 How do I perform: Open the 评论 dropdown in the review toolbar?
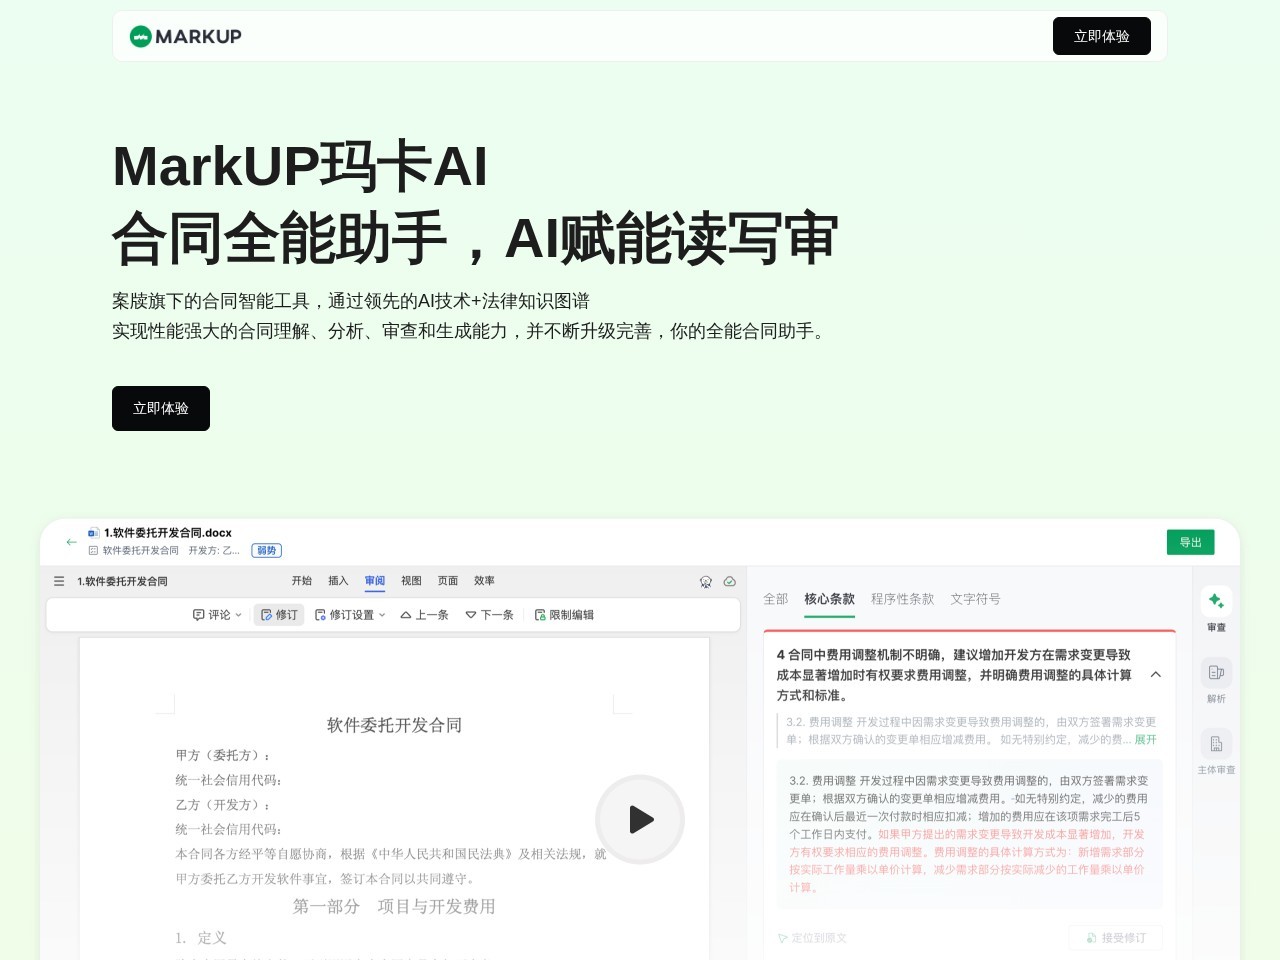[x=217, y=615]
